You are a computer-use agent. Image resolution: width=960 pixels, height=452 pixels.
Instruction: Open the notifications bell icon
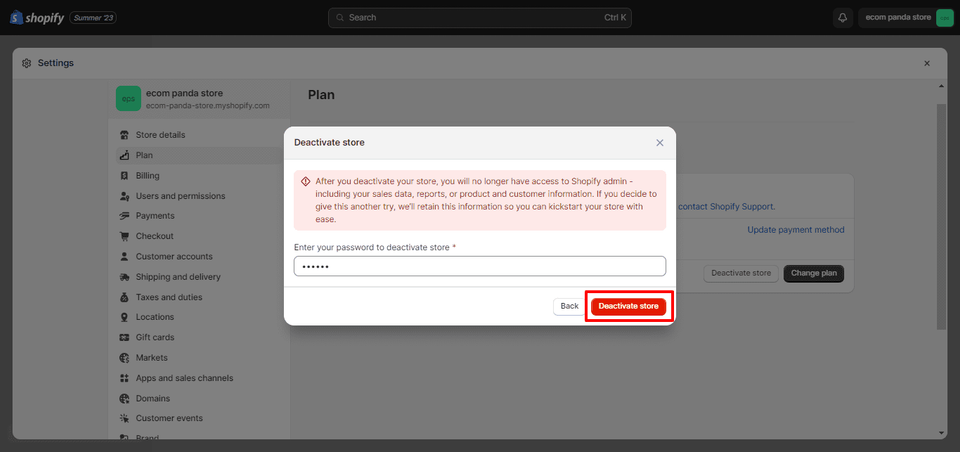point(843,18)
